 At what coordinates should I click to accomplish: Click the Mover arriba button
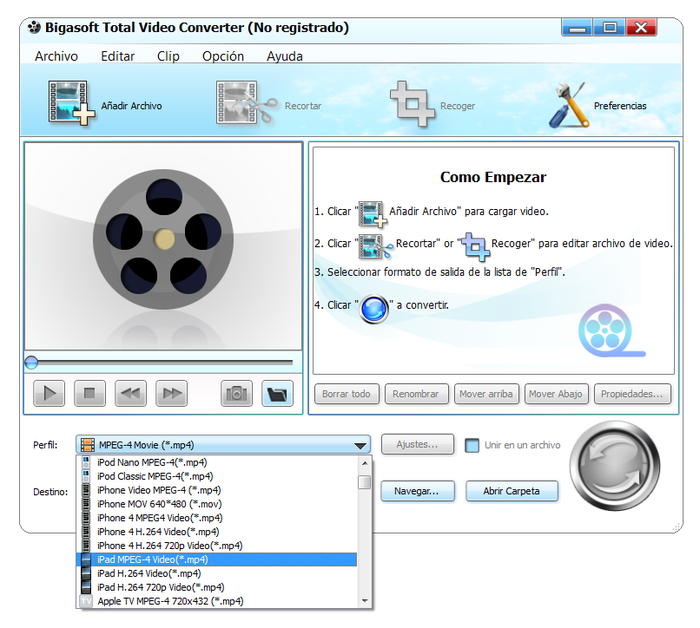click(486, 394)
